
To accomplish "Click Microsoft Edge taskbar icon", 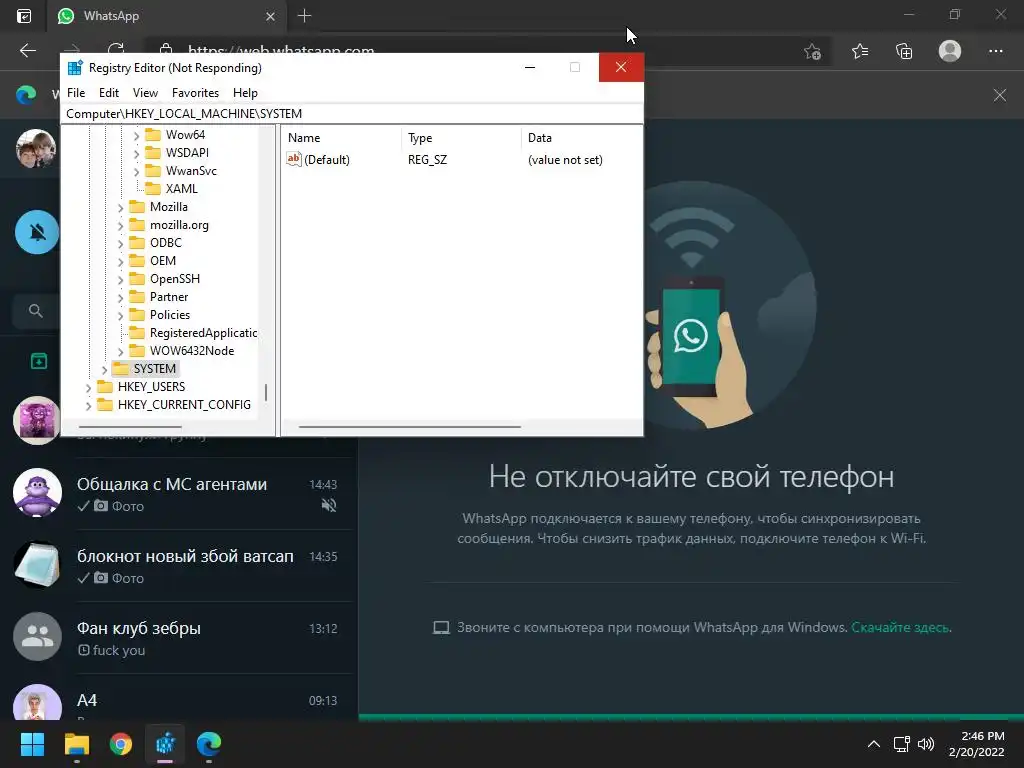I will click(209, 744).
